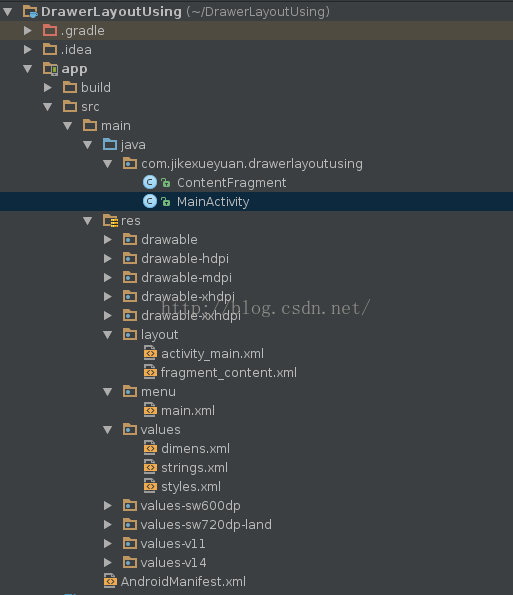Select the MainActivity class name
513x595 pixels.
coord(213,202)
